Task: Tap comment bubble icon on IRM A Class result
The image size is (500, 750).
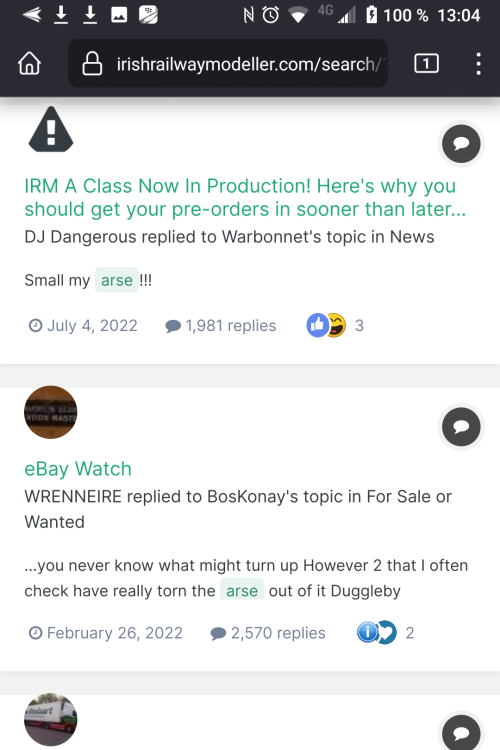Action: click(461, 144)
